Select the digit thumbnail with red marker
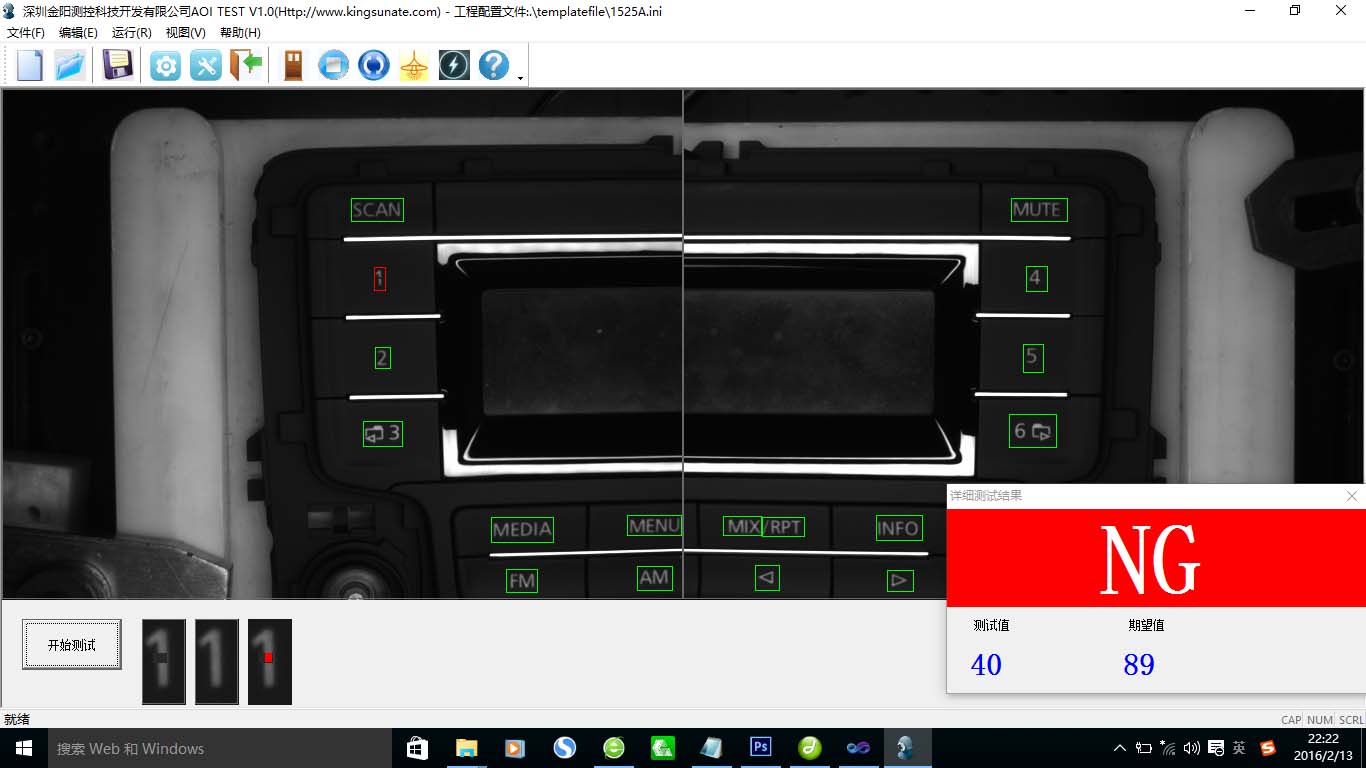This screenshot has width=1366, height=768. [270, 662]
